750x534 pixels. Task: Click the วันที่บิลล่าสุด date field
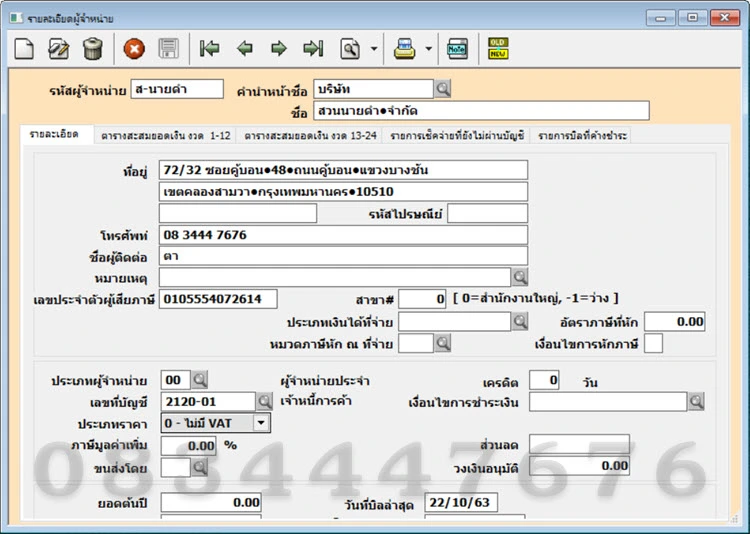pos(461,502)
